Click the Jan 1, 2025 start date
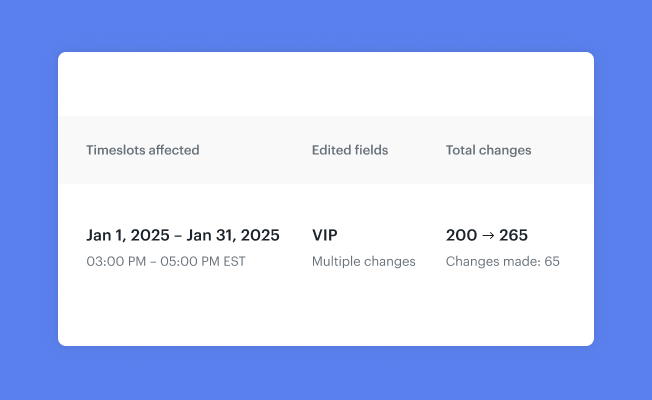Image resolution: width=652 pixels, height=400 pixels. (x=128, y=235)
